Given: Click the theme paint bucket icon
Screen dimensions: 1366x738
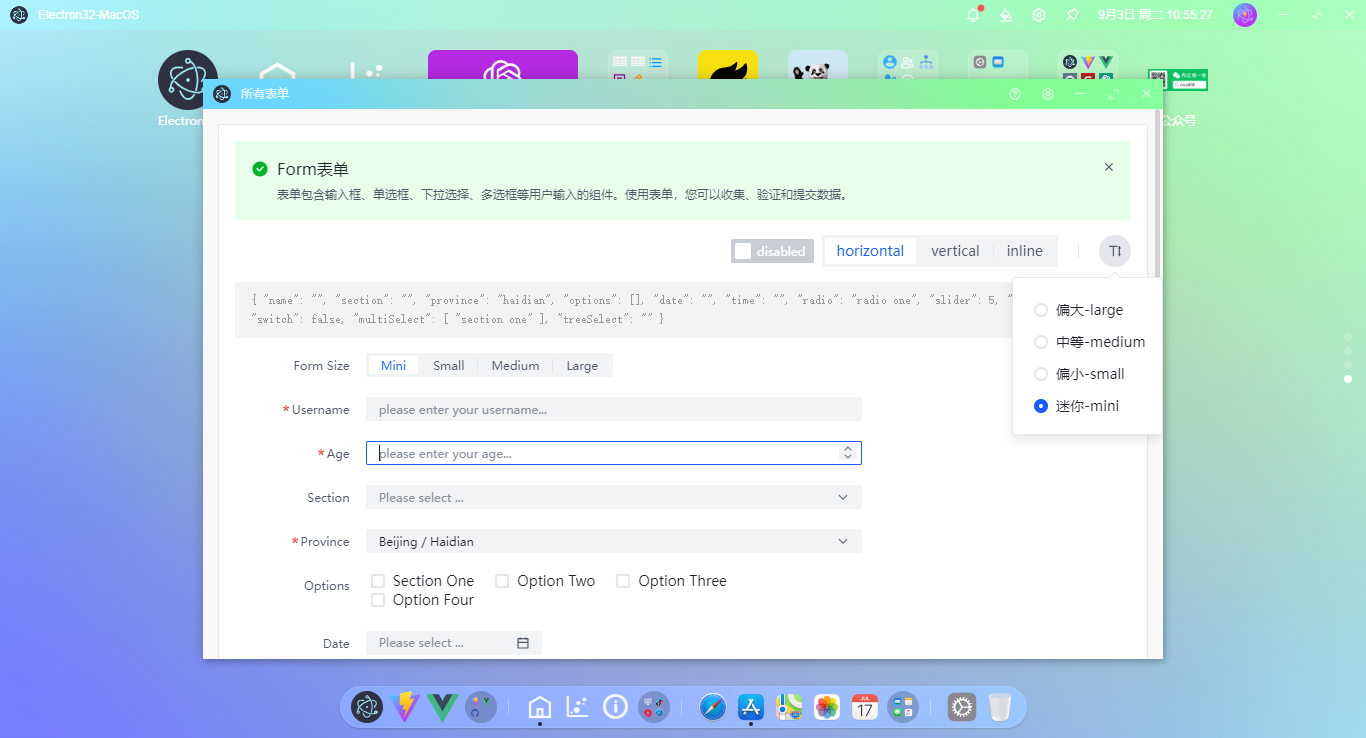Looking at the screenshot, I should (1006, 15).
